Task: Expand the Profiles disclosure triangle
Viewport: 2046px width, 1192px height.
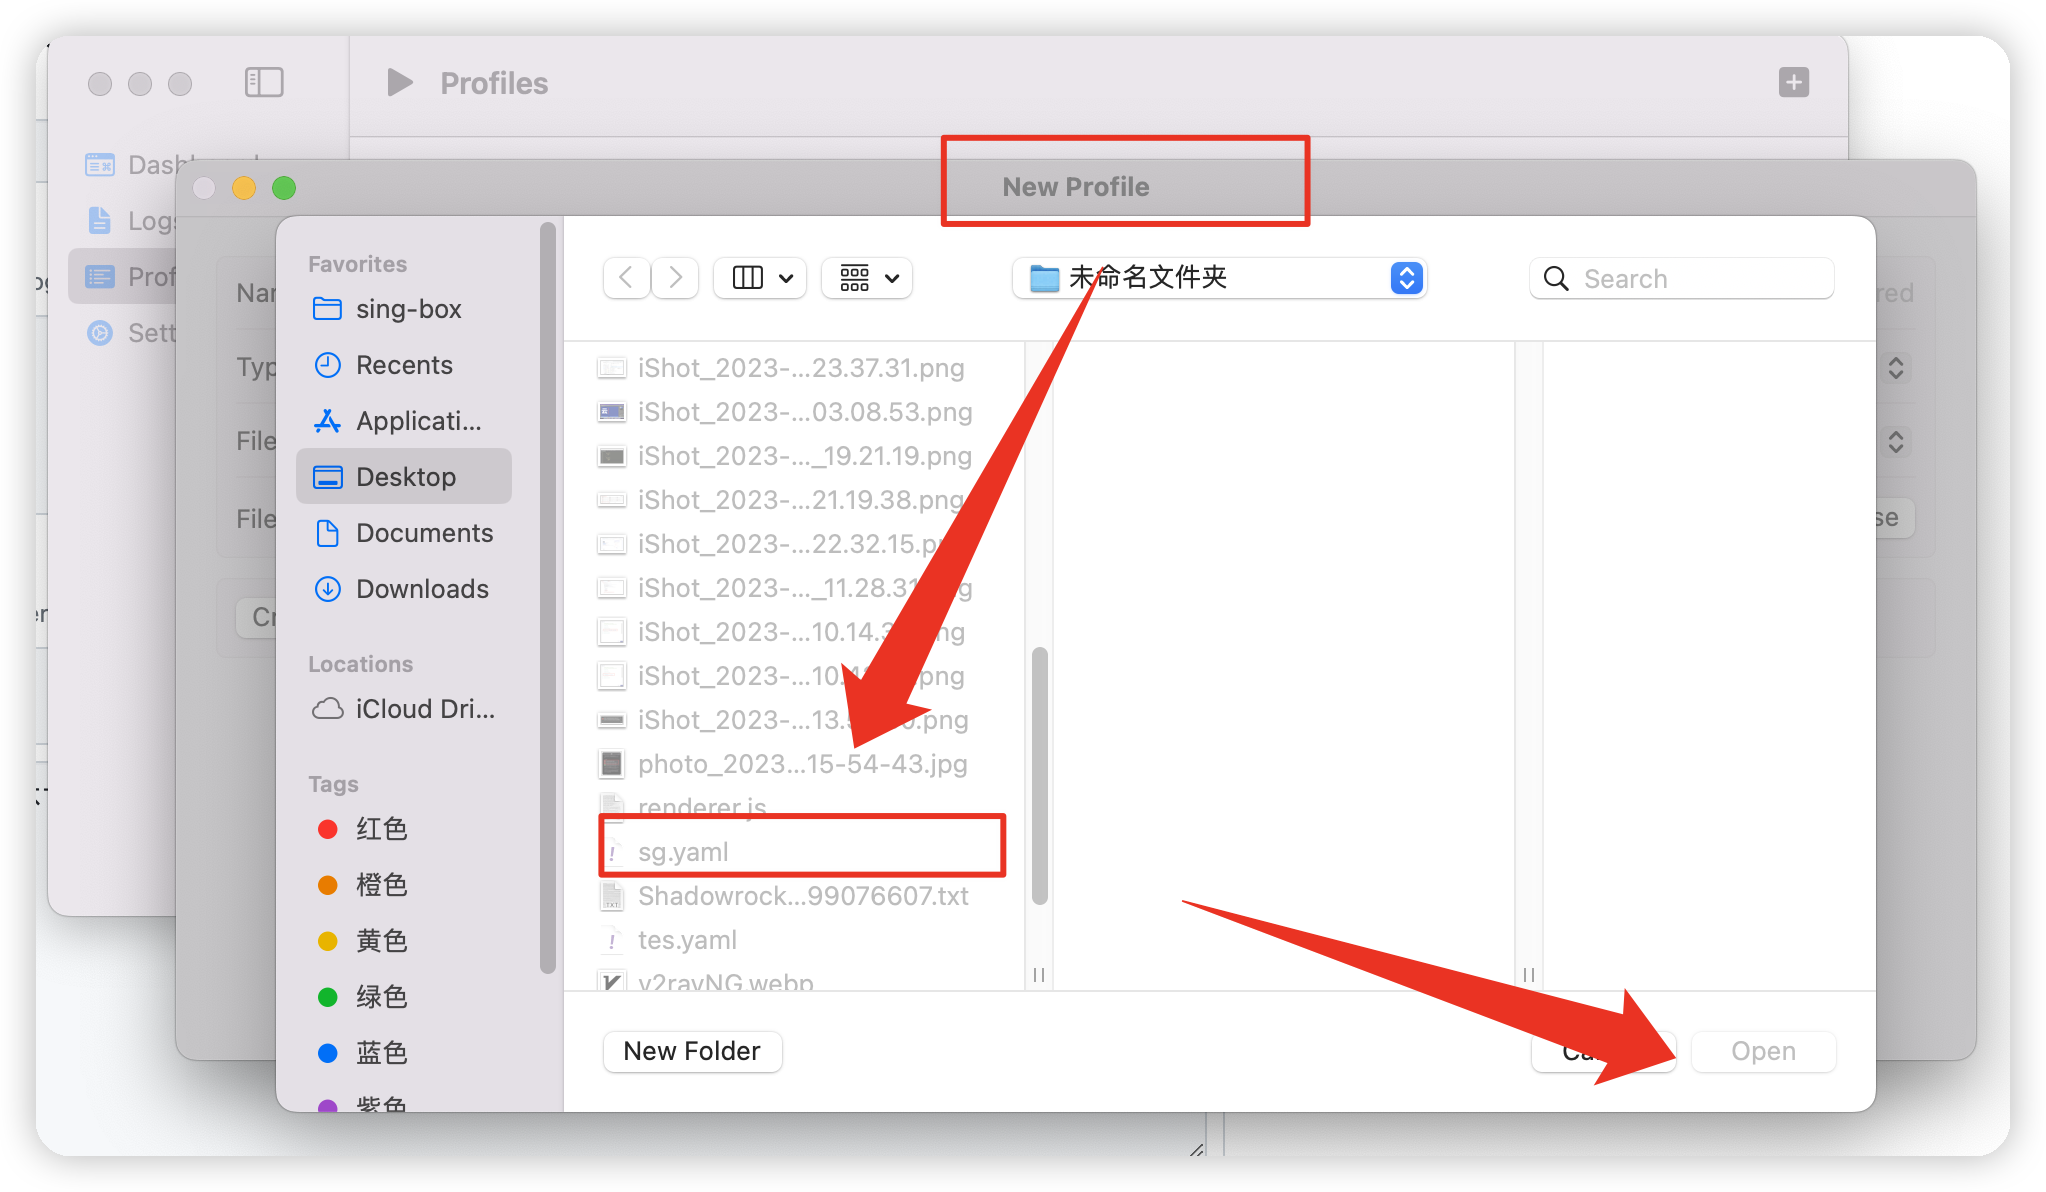Action: 398,82
